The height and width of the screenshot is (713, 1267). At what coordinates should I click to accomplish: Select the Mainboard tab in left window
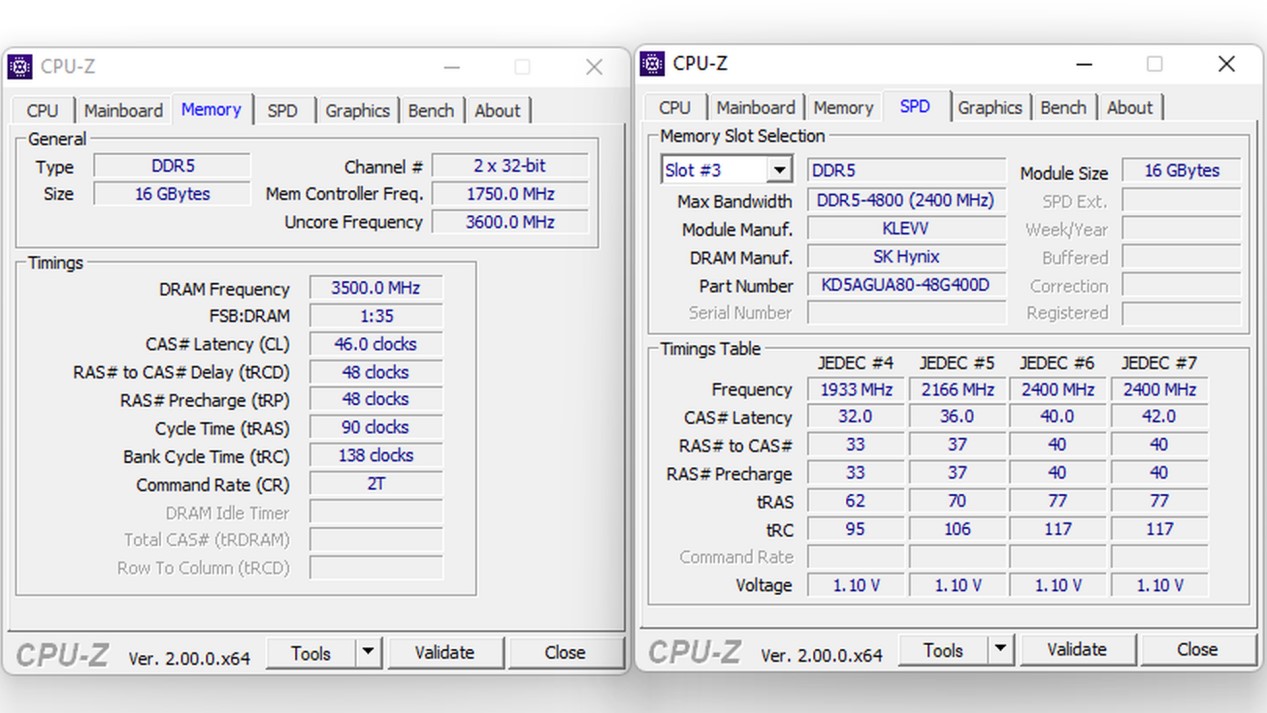(x=123, y=110)
